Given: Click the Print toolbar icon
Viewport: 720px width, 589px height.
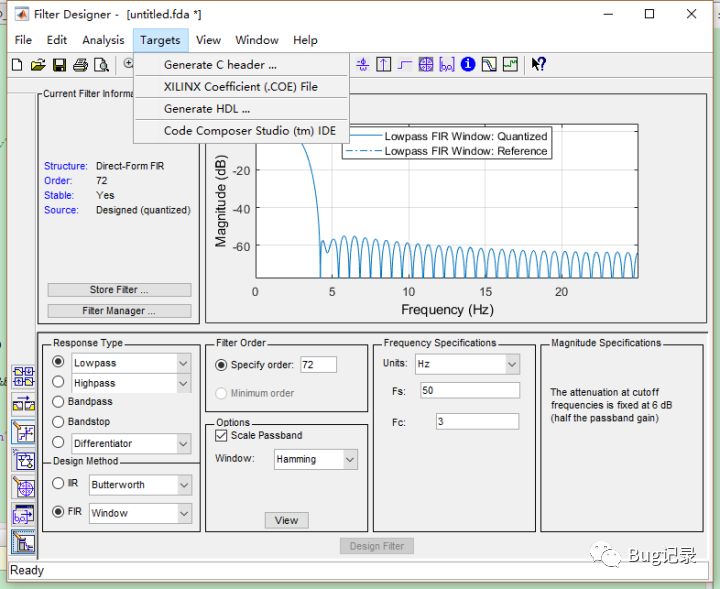Looking at the screenshot, I should [80, 65].
